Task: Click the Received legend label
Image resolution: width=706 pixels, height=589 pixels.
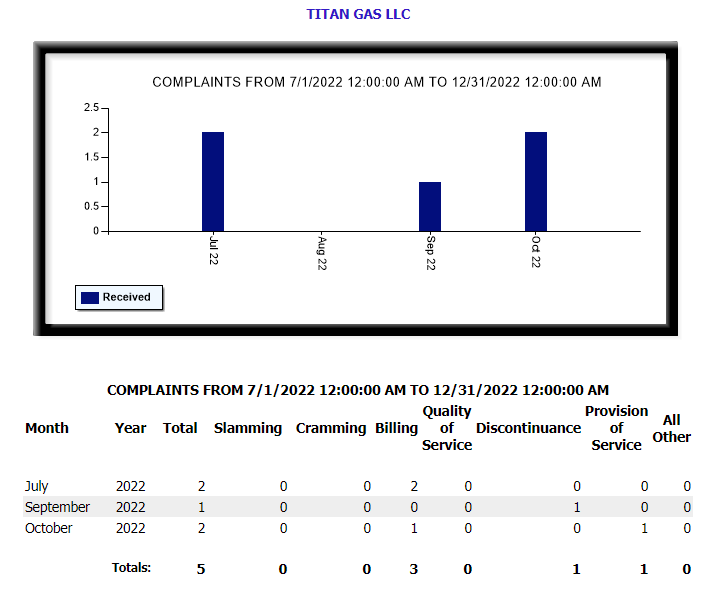Action: (x=127, y=297)
